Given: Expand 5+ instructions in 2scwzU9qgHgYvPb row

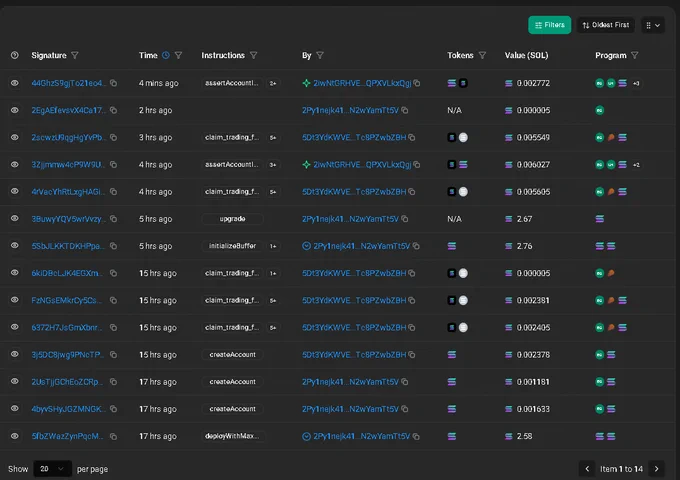Looking at the screenshot, I should [273, 137].
